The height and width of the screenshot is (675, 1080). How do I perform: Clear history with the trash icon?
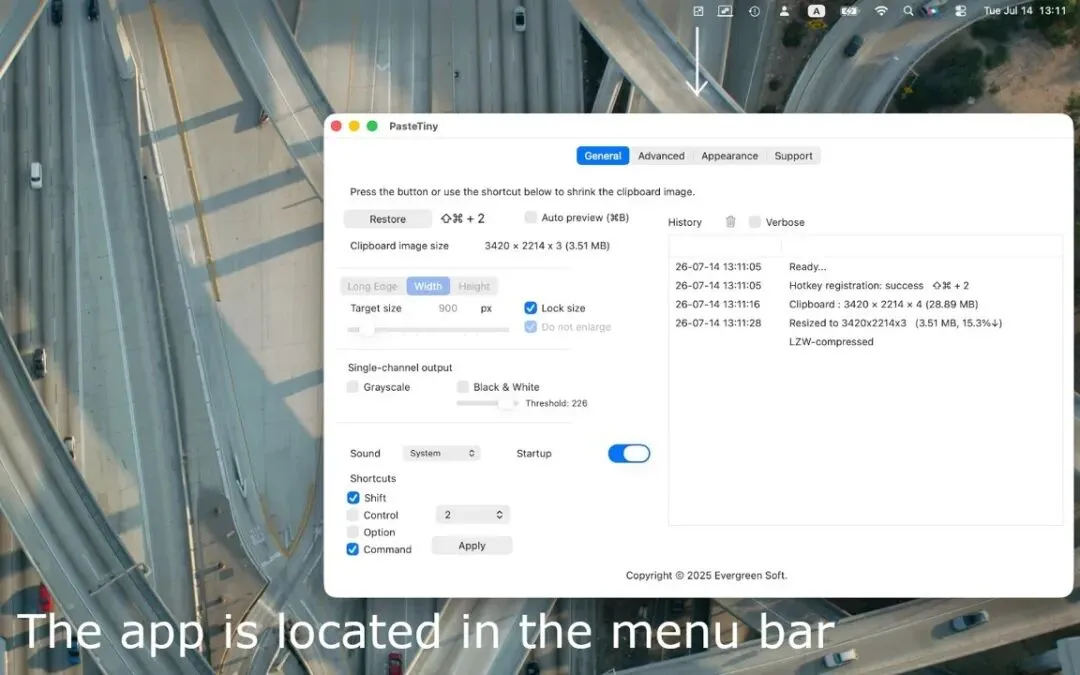coord(731,222)
